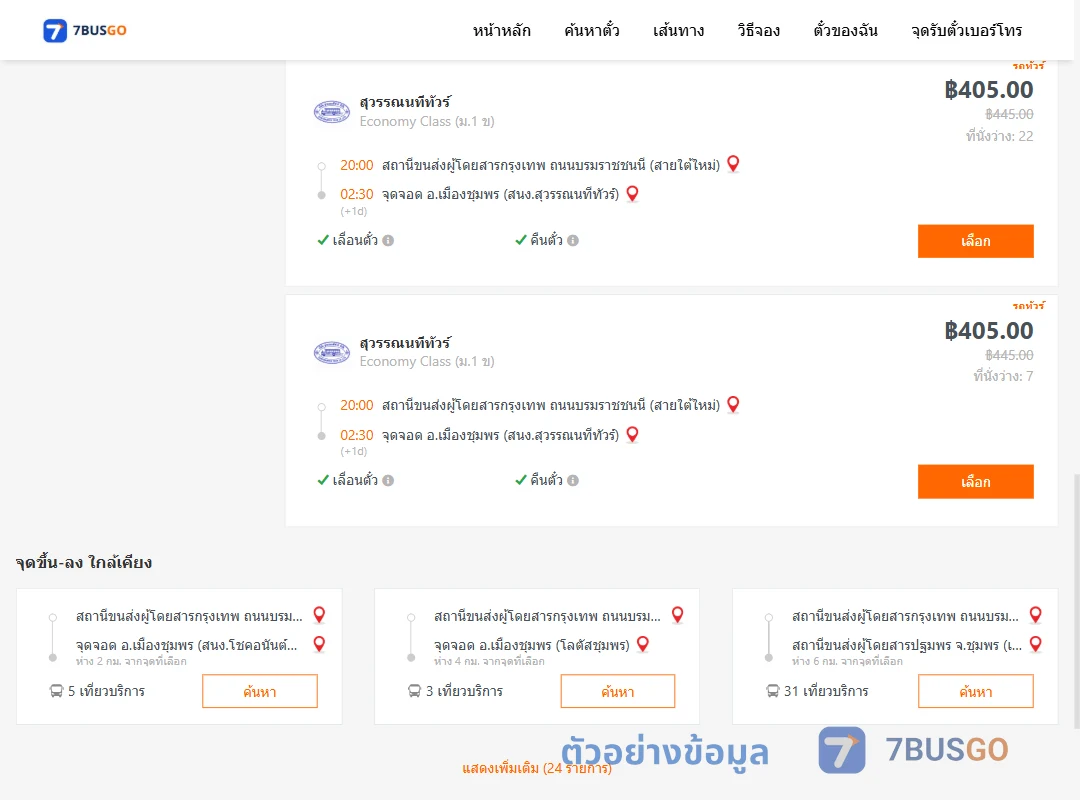The width and height of the screenshot is (1080, 800).
Task: Click ที่นั่งว่าง: 7 text
Action: point(1004,376)
